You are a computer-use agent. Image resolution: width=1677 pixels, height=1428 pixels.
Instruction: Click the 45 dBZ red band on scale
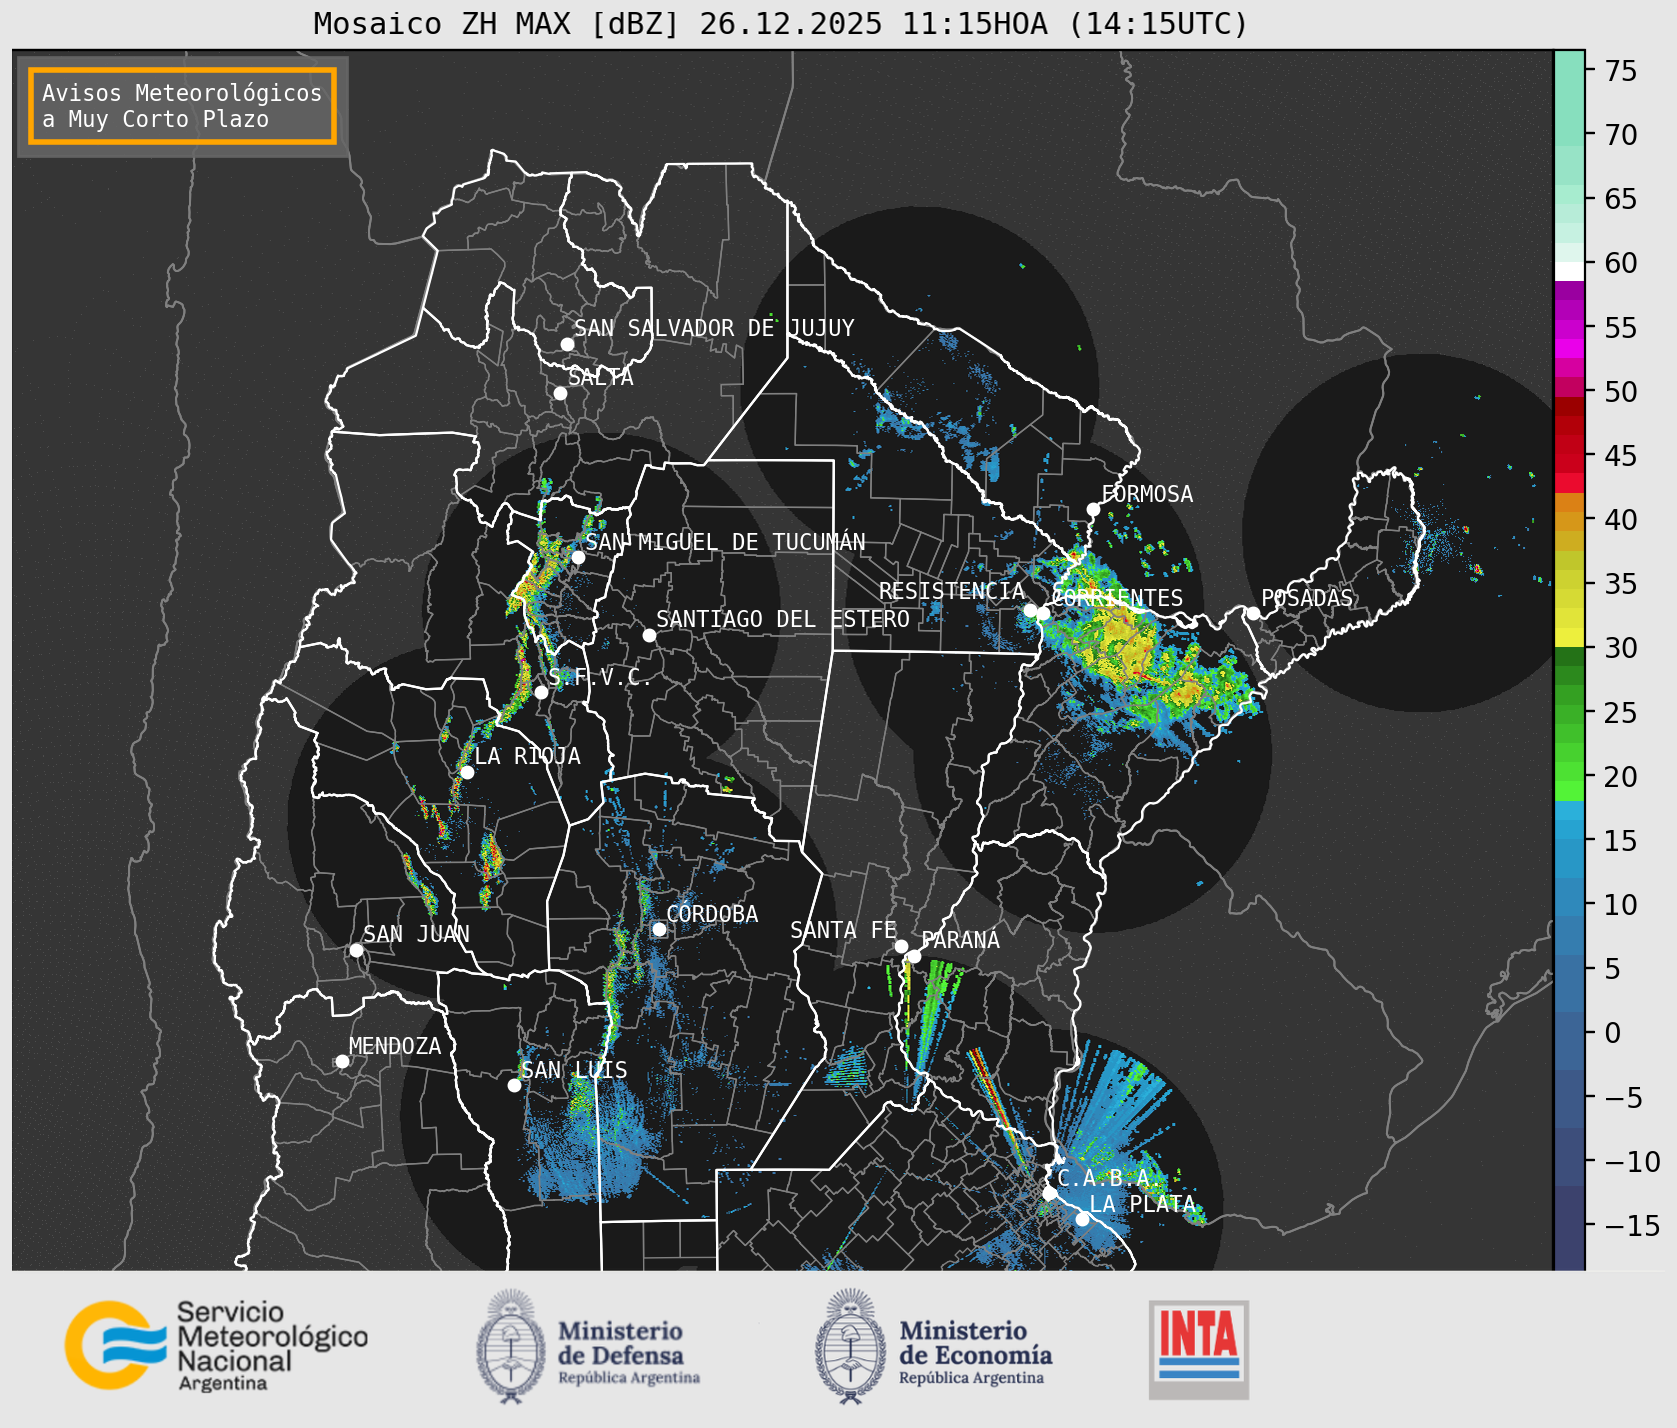click(1570, 456)
